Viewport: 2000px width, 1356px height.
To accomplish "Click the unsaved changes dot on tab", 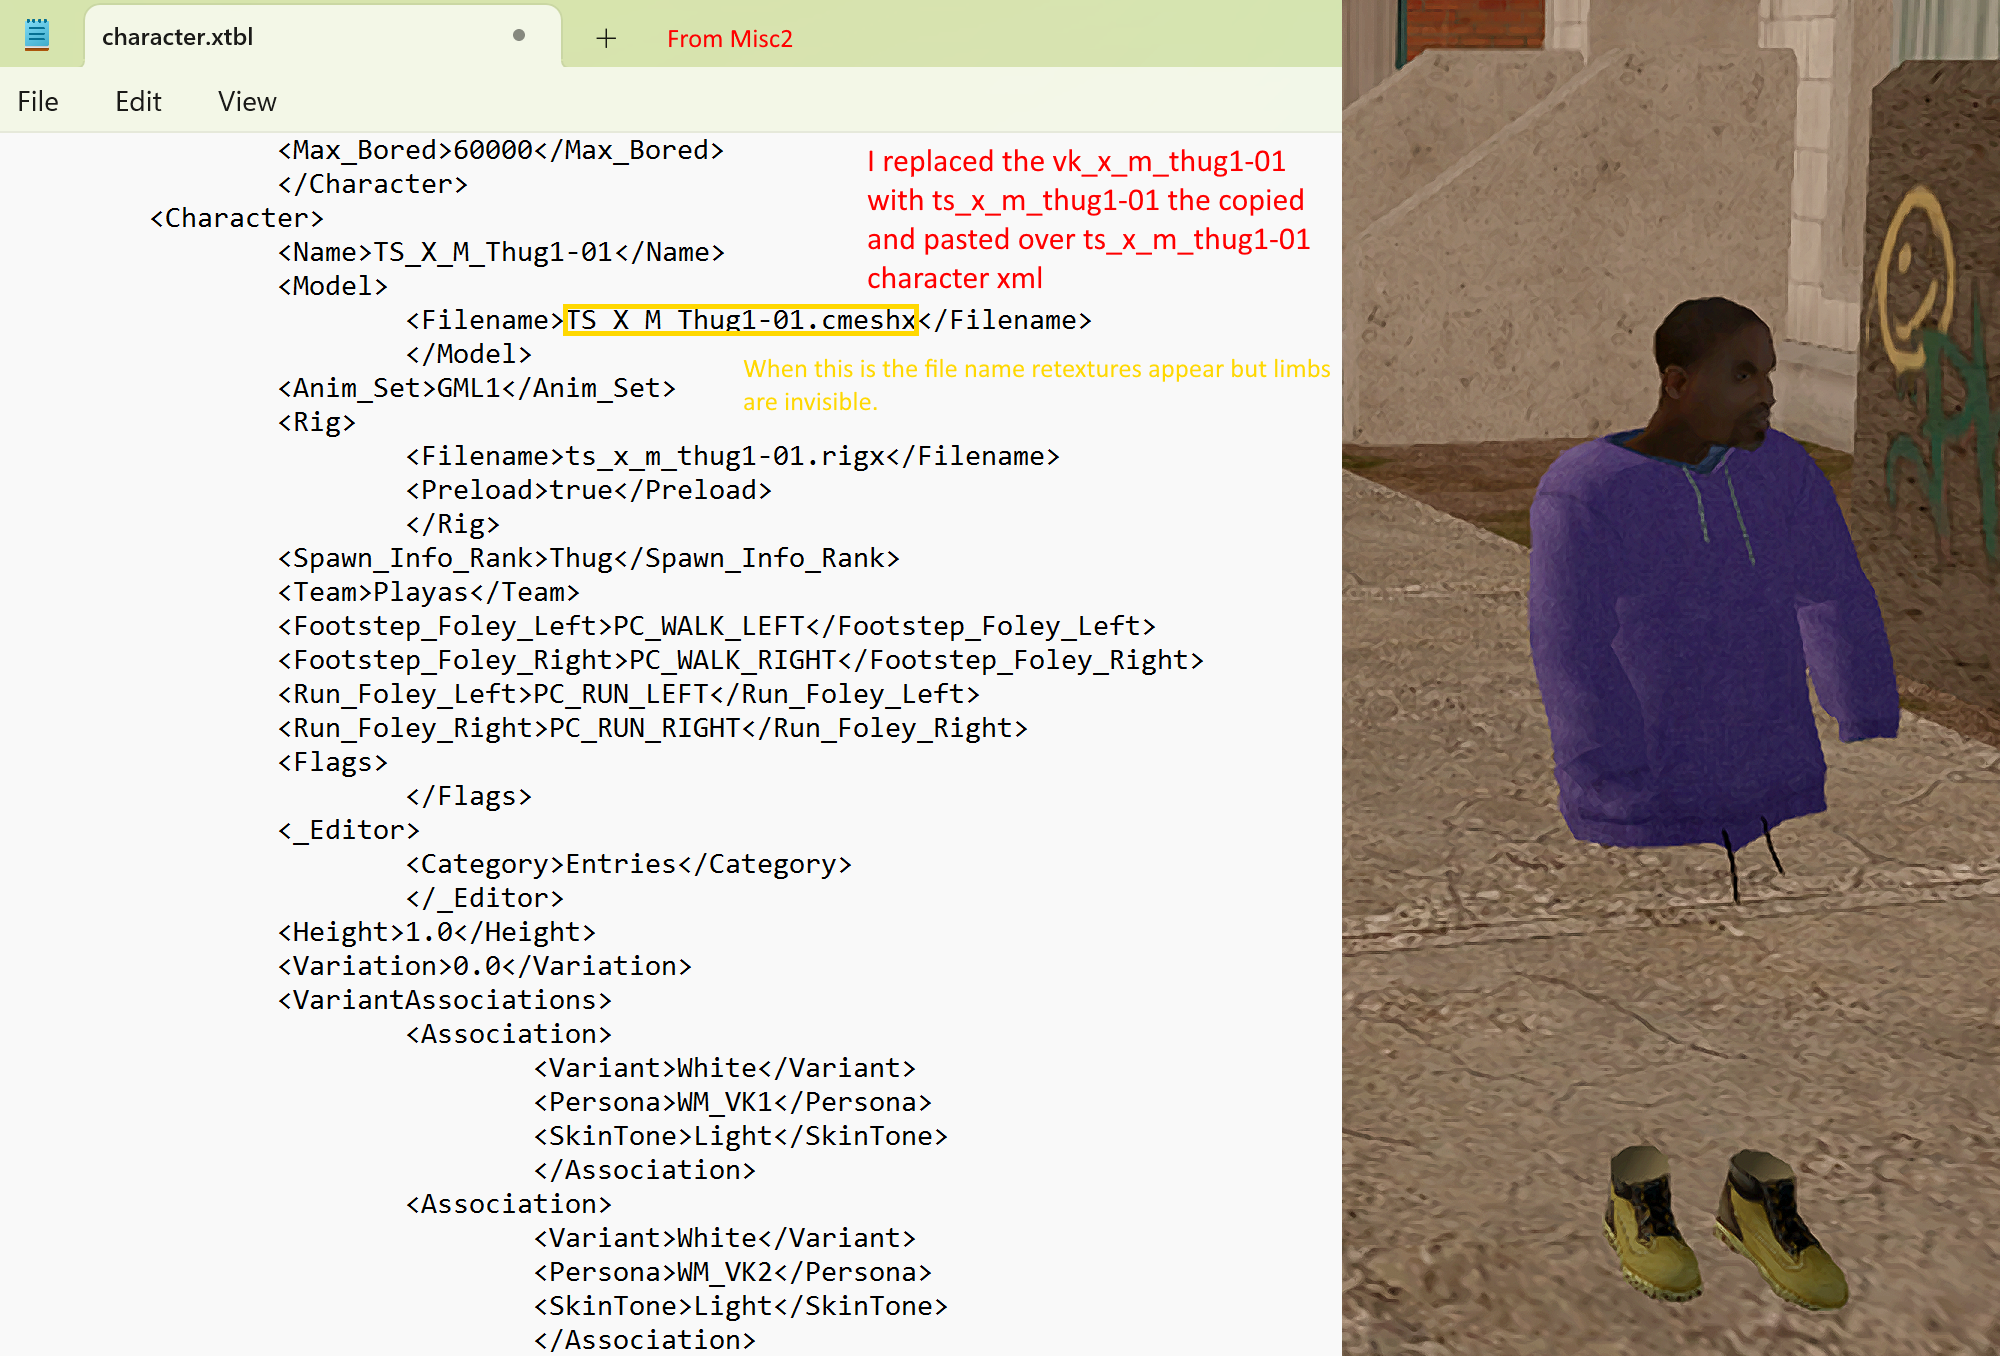I will point(519,35).
